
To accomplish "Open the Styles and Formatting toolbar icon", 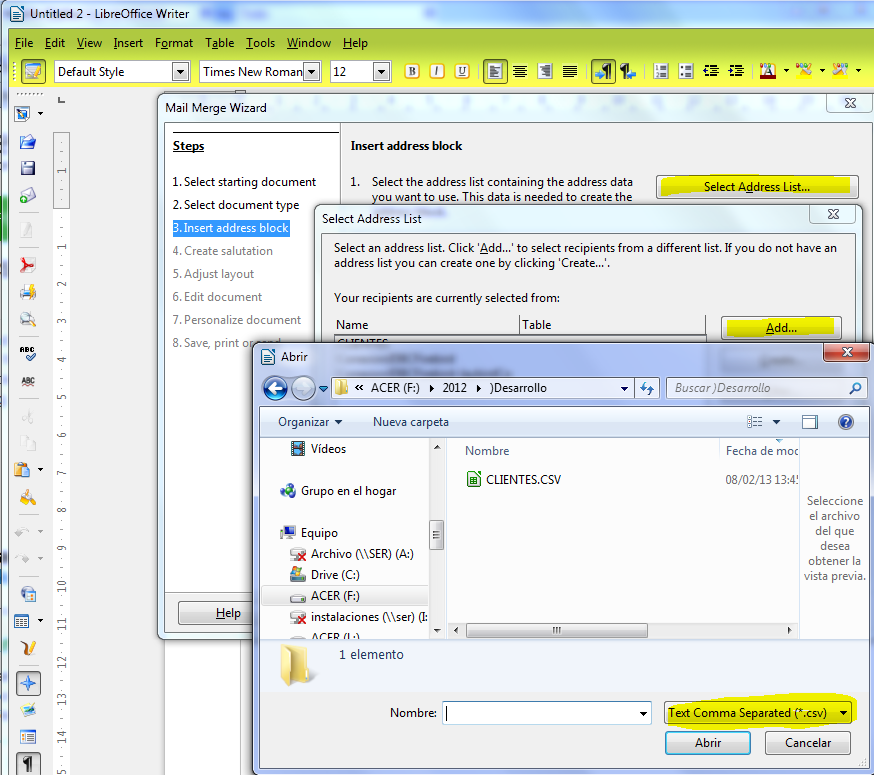I will (x=33, y=71).
